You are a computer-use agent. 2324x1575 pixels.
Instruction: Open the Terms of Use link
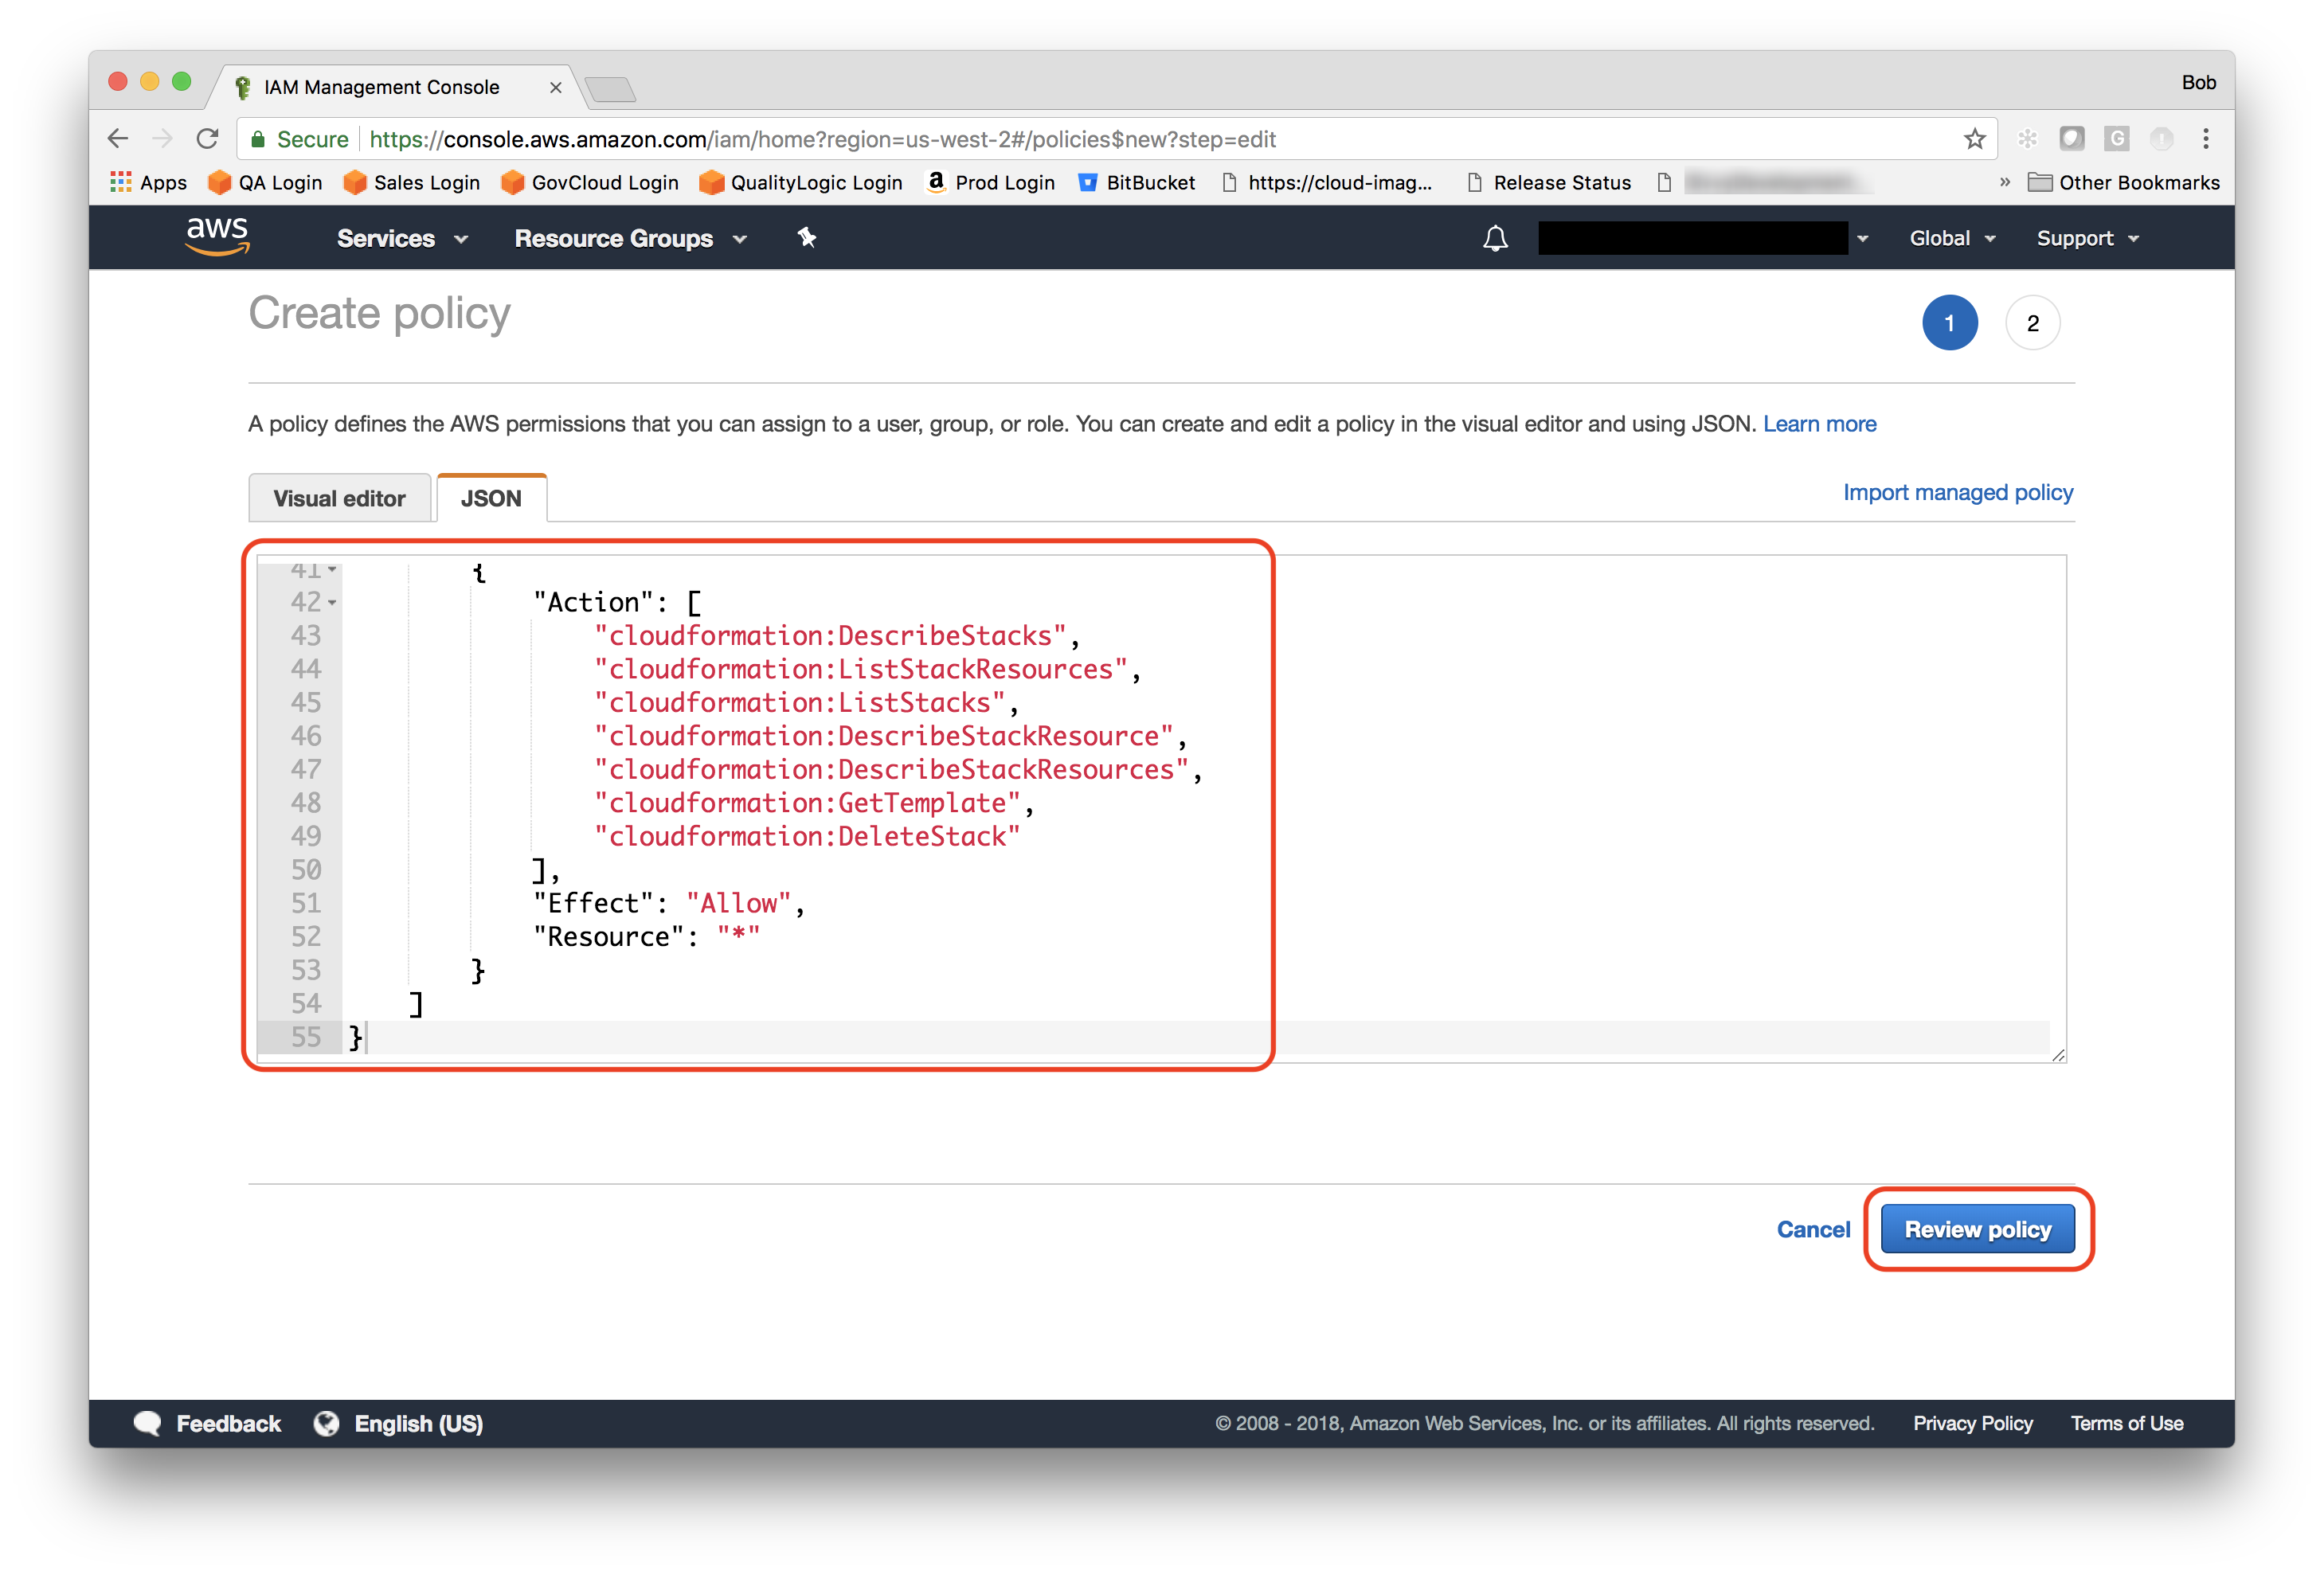tap(2126, 1423)
